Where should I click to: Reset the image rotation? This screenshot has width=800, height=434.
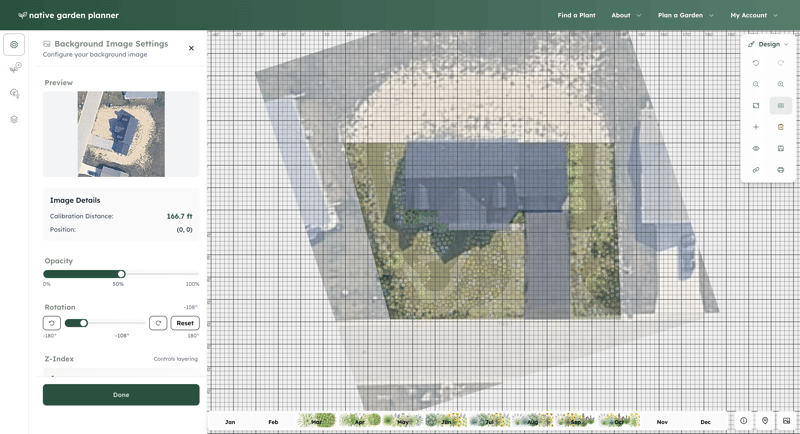click(185, 323)
